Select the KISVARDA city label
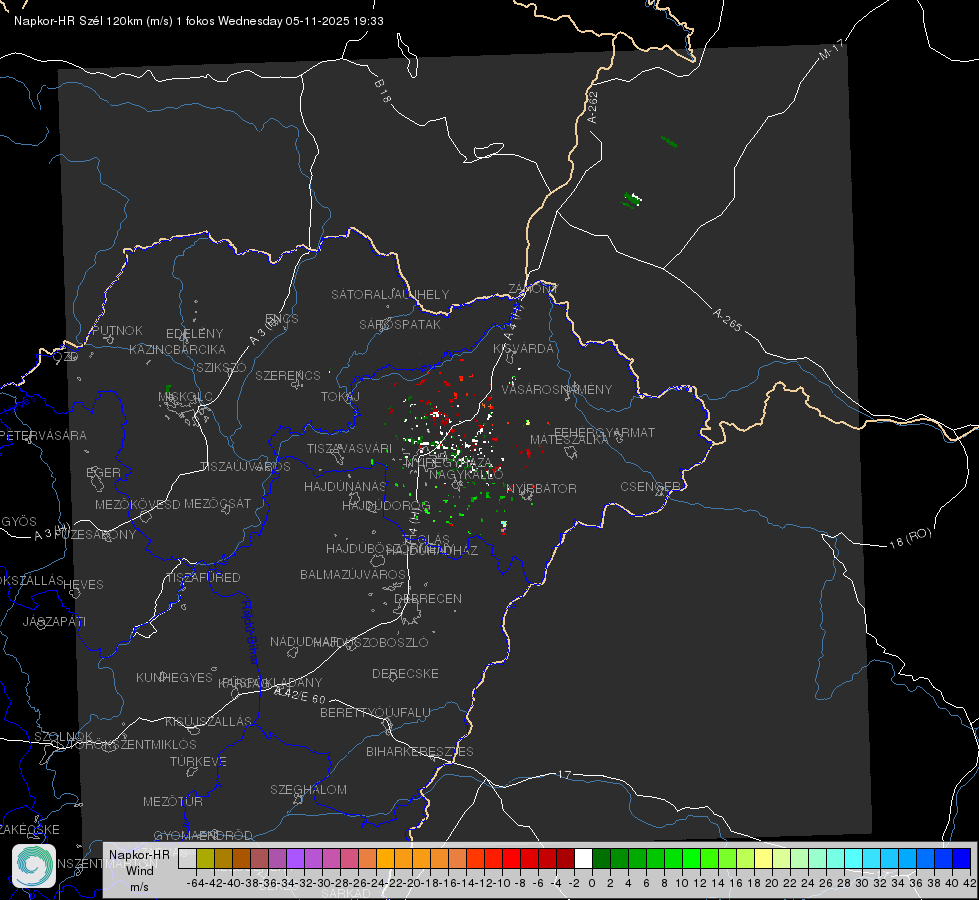The width and height of the screenshot is (979, 900). (524, 349)
